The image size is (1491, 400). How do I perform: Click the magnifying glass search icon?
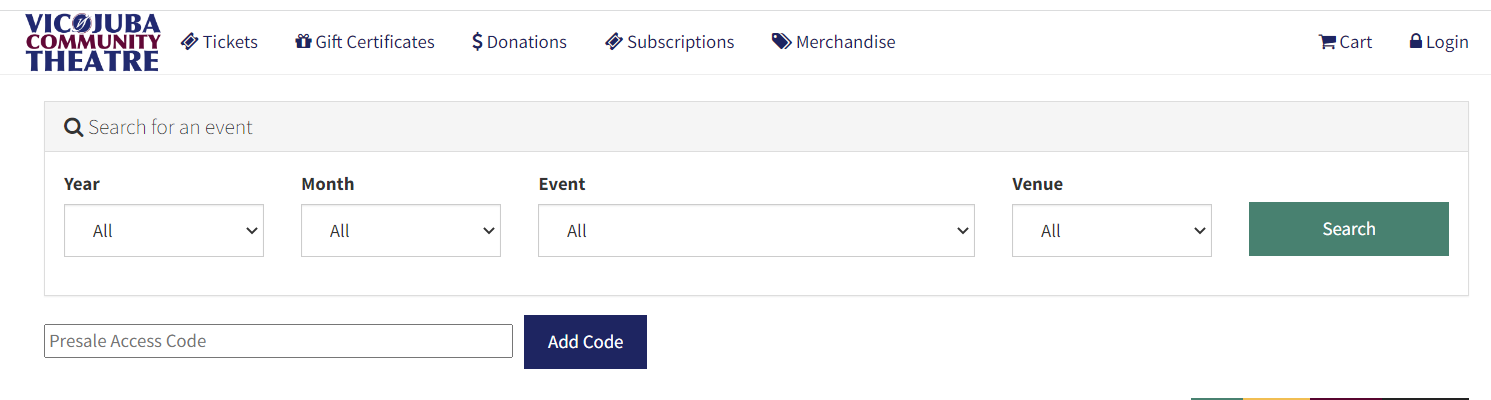point(73,127)
